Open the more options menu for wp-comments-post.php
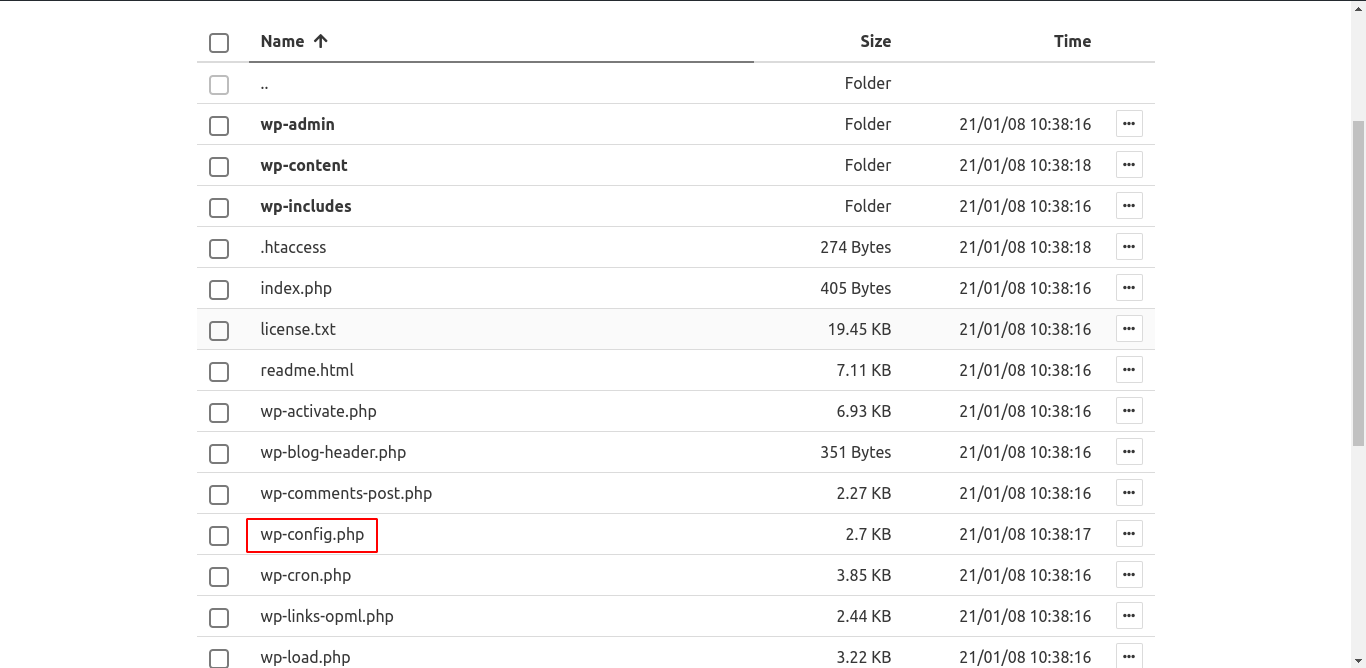The height and width of the screenshot is (668, 1366). pos(1129,493)
